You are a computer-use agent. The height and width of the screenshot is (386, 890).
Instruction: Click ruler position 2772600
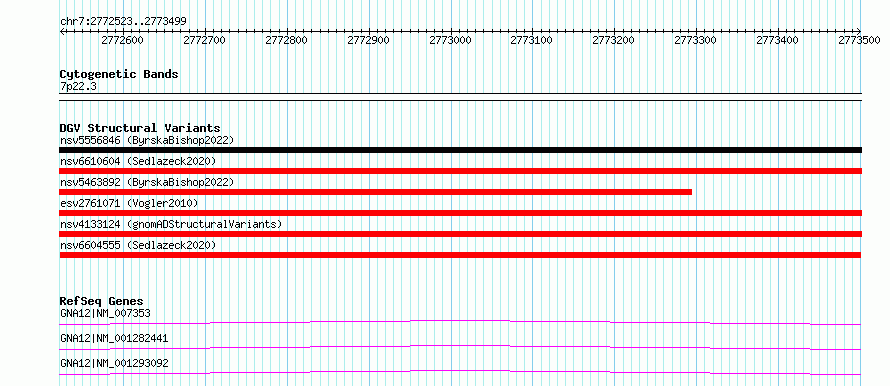pos(122,40)
